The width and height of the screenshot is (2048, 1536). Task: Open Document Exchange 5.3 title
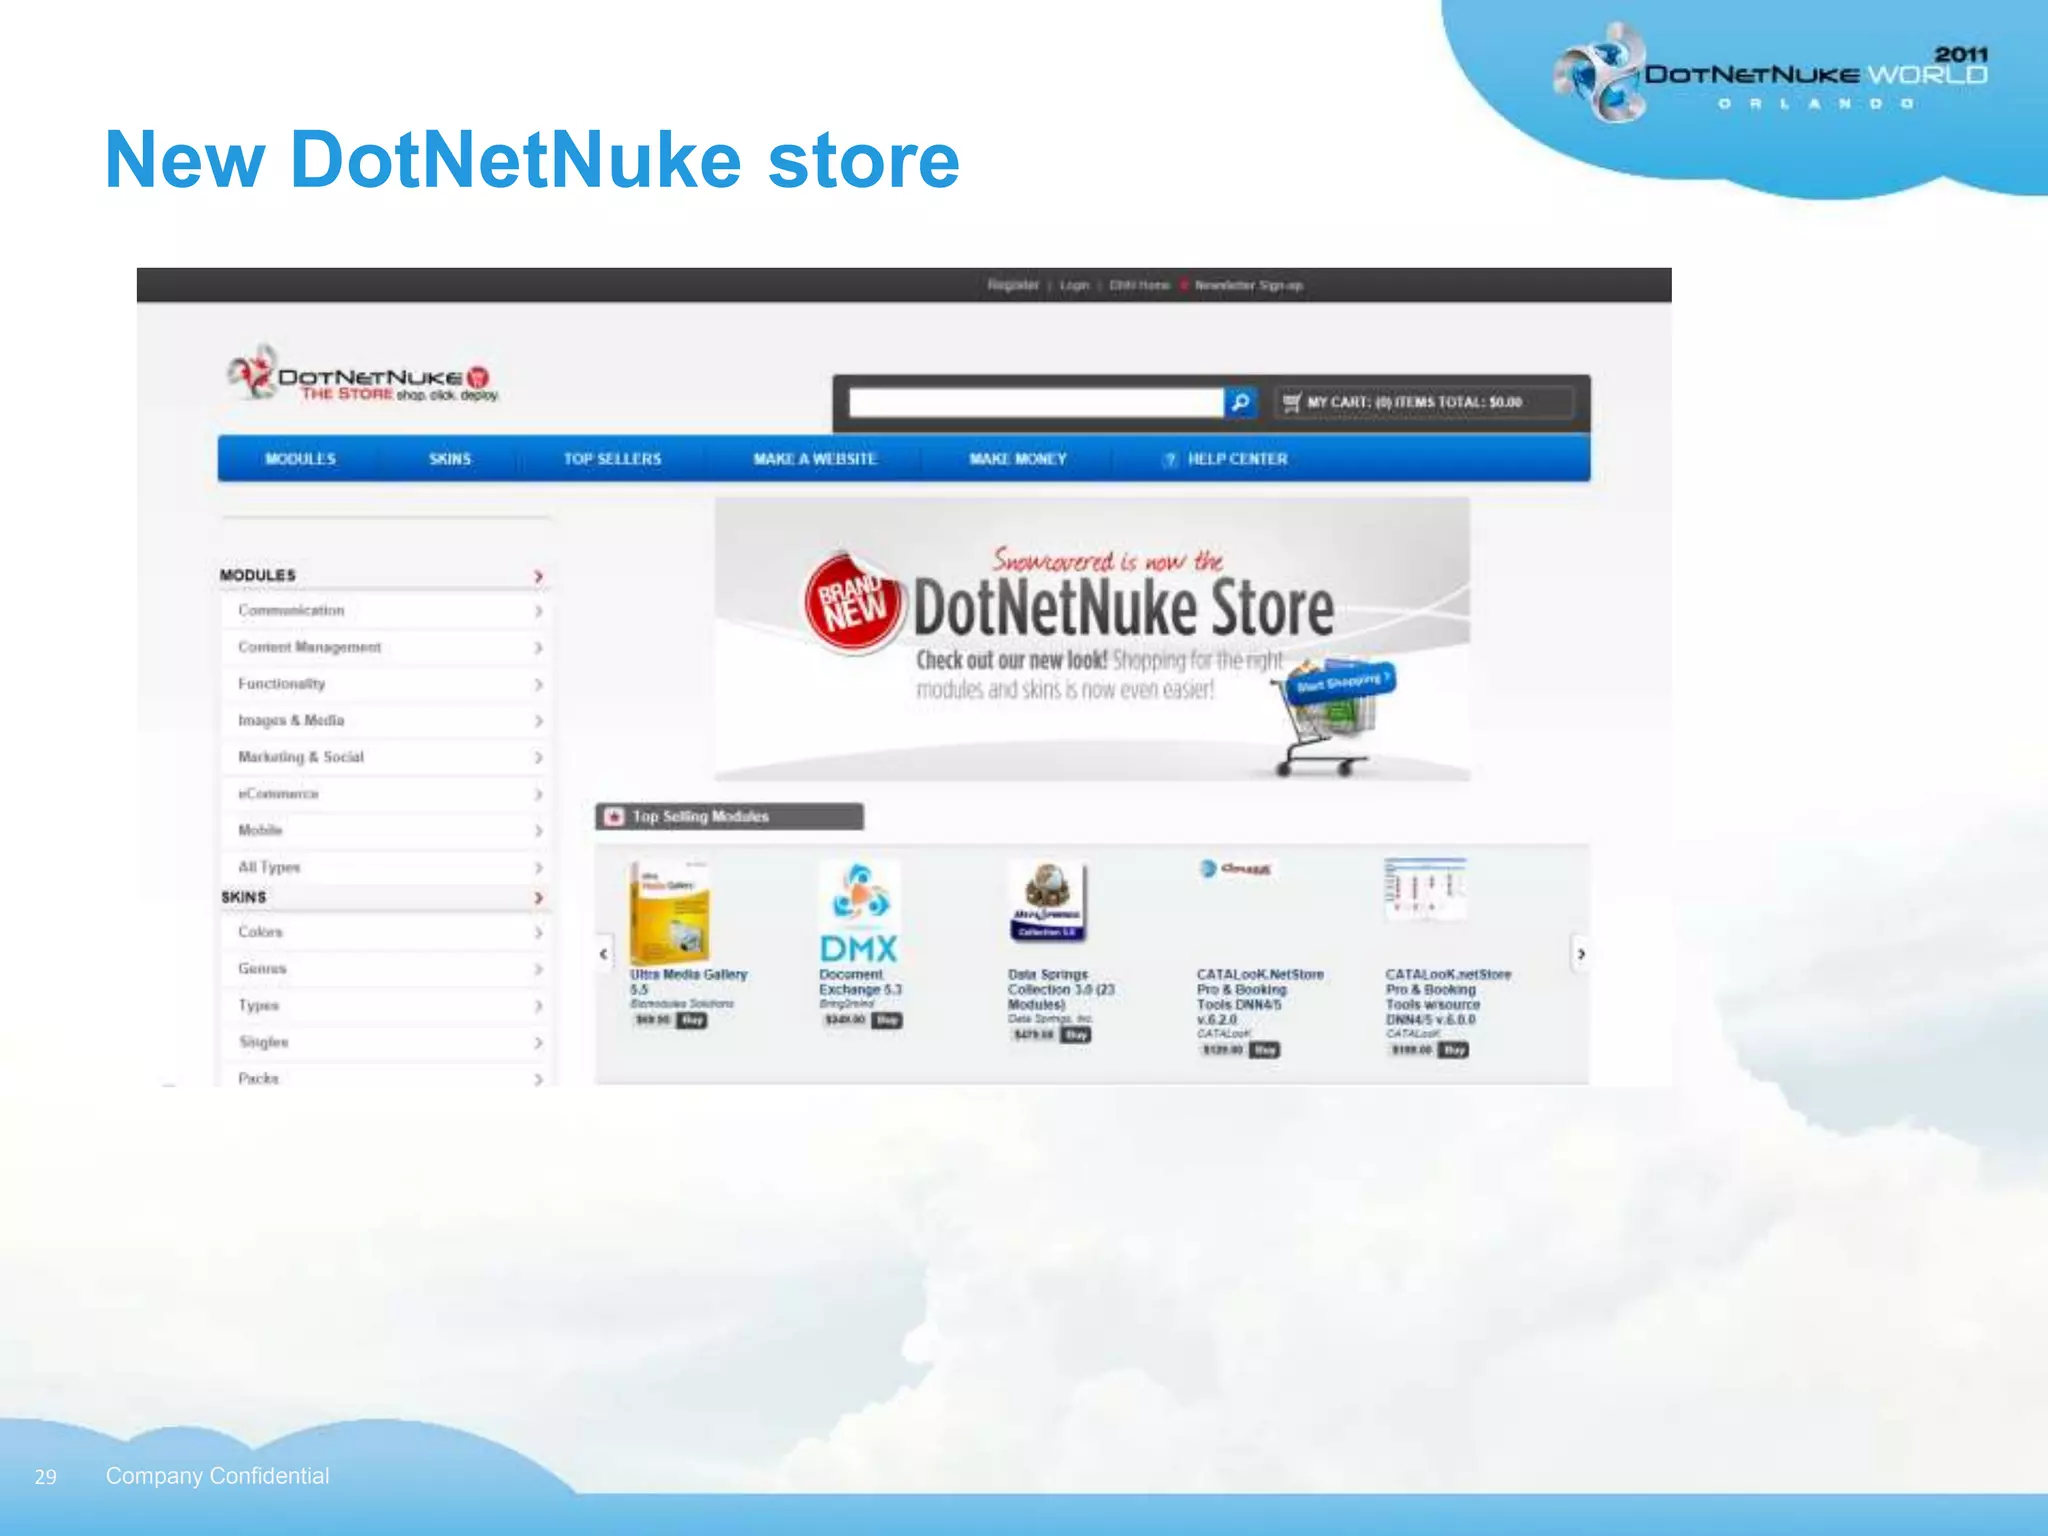point(860,981)
